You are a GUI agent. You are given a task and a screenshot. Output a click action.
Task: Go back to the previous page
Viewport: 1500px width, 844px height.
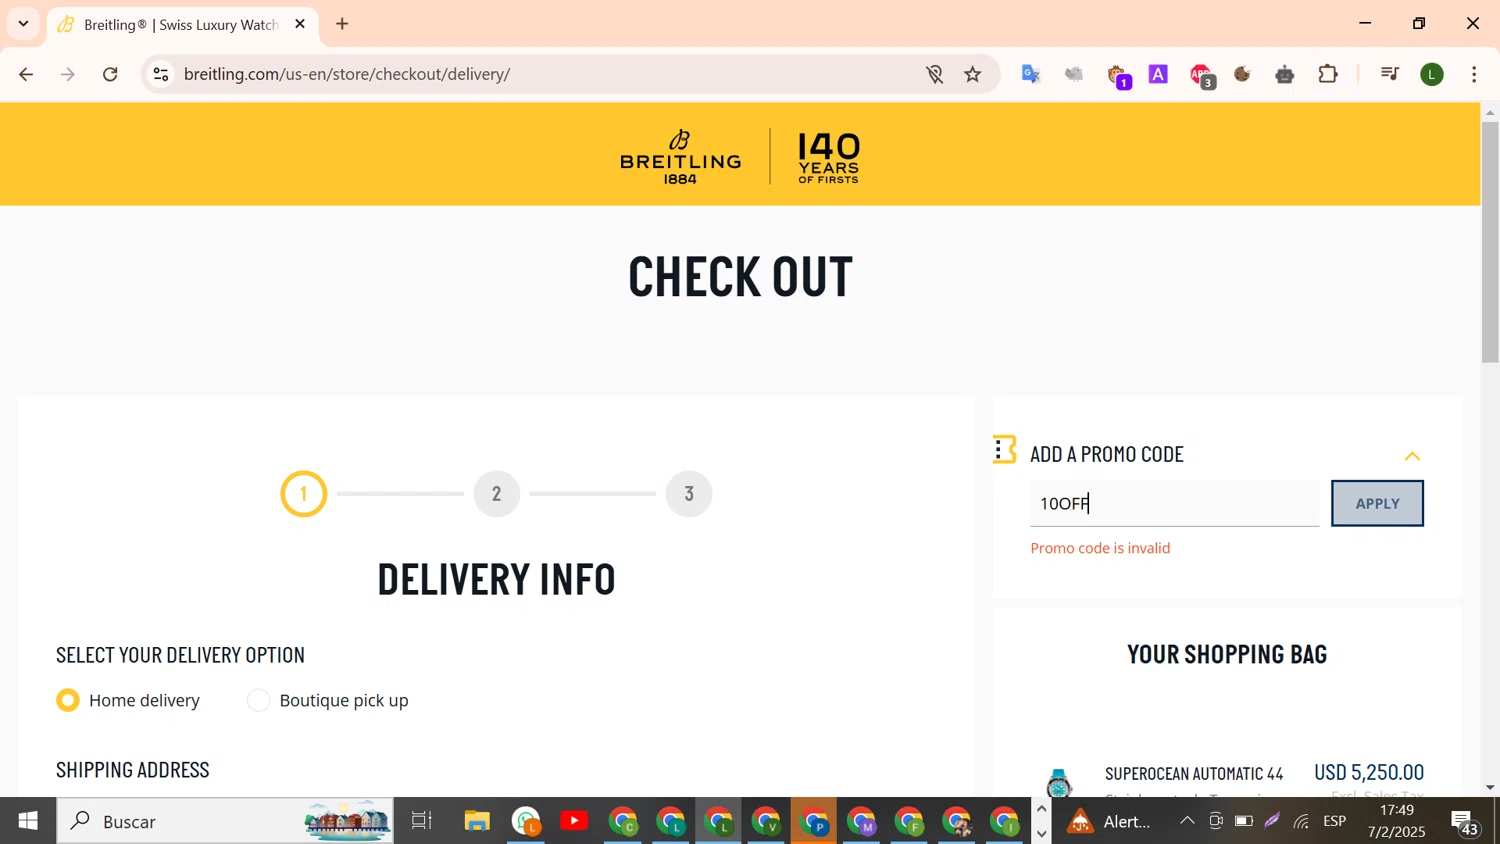(x=26, y=74)
